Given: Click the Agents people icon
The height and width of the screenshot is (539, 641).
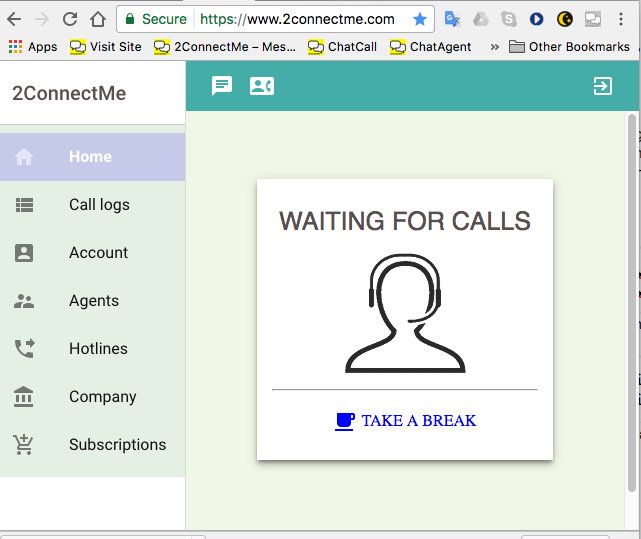Looking at the screenshot, I should point(24,301).
